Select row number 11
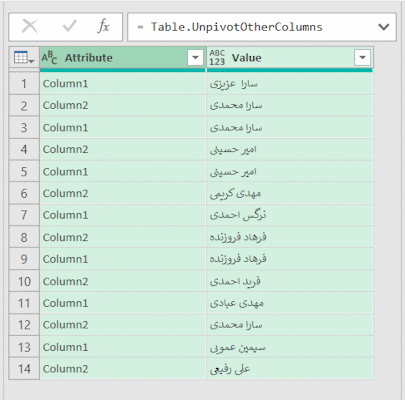 tap(24, 303)
